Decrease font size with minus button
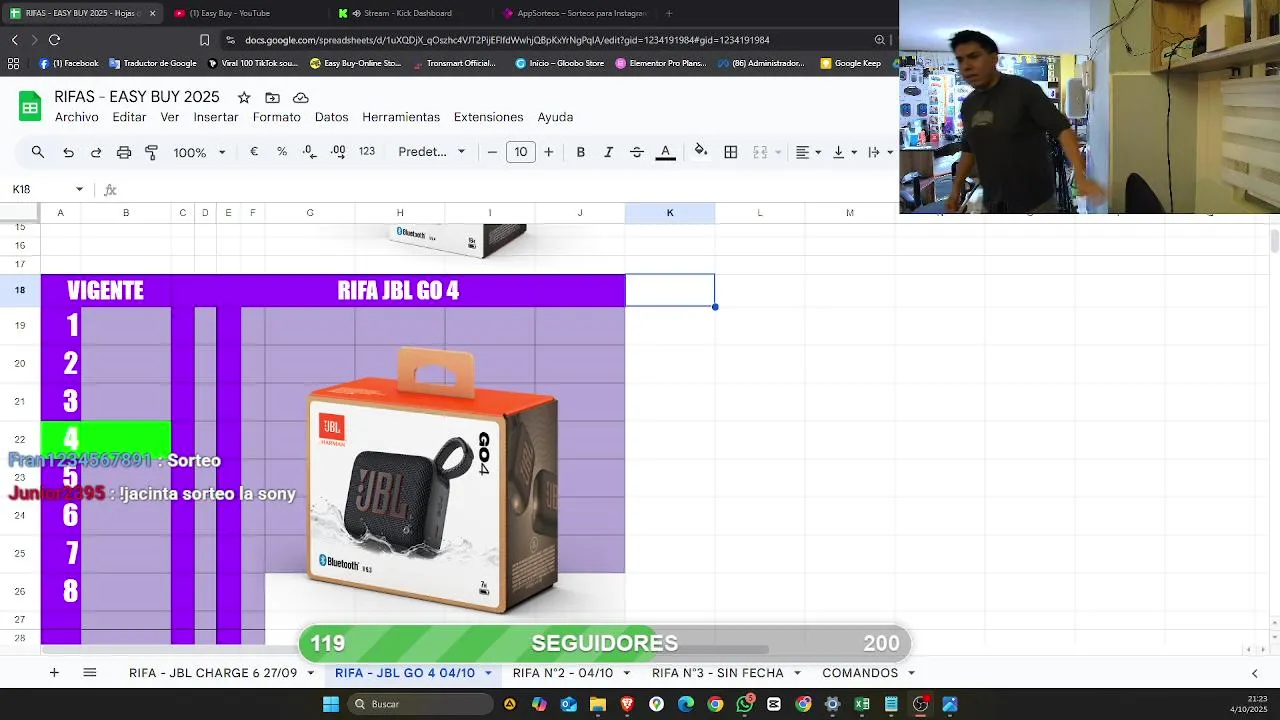The image size is (1280, 720). [492, 152]
